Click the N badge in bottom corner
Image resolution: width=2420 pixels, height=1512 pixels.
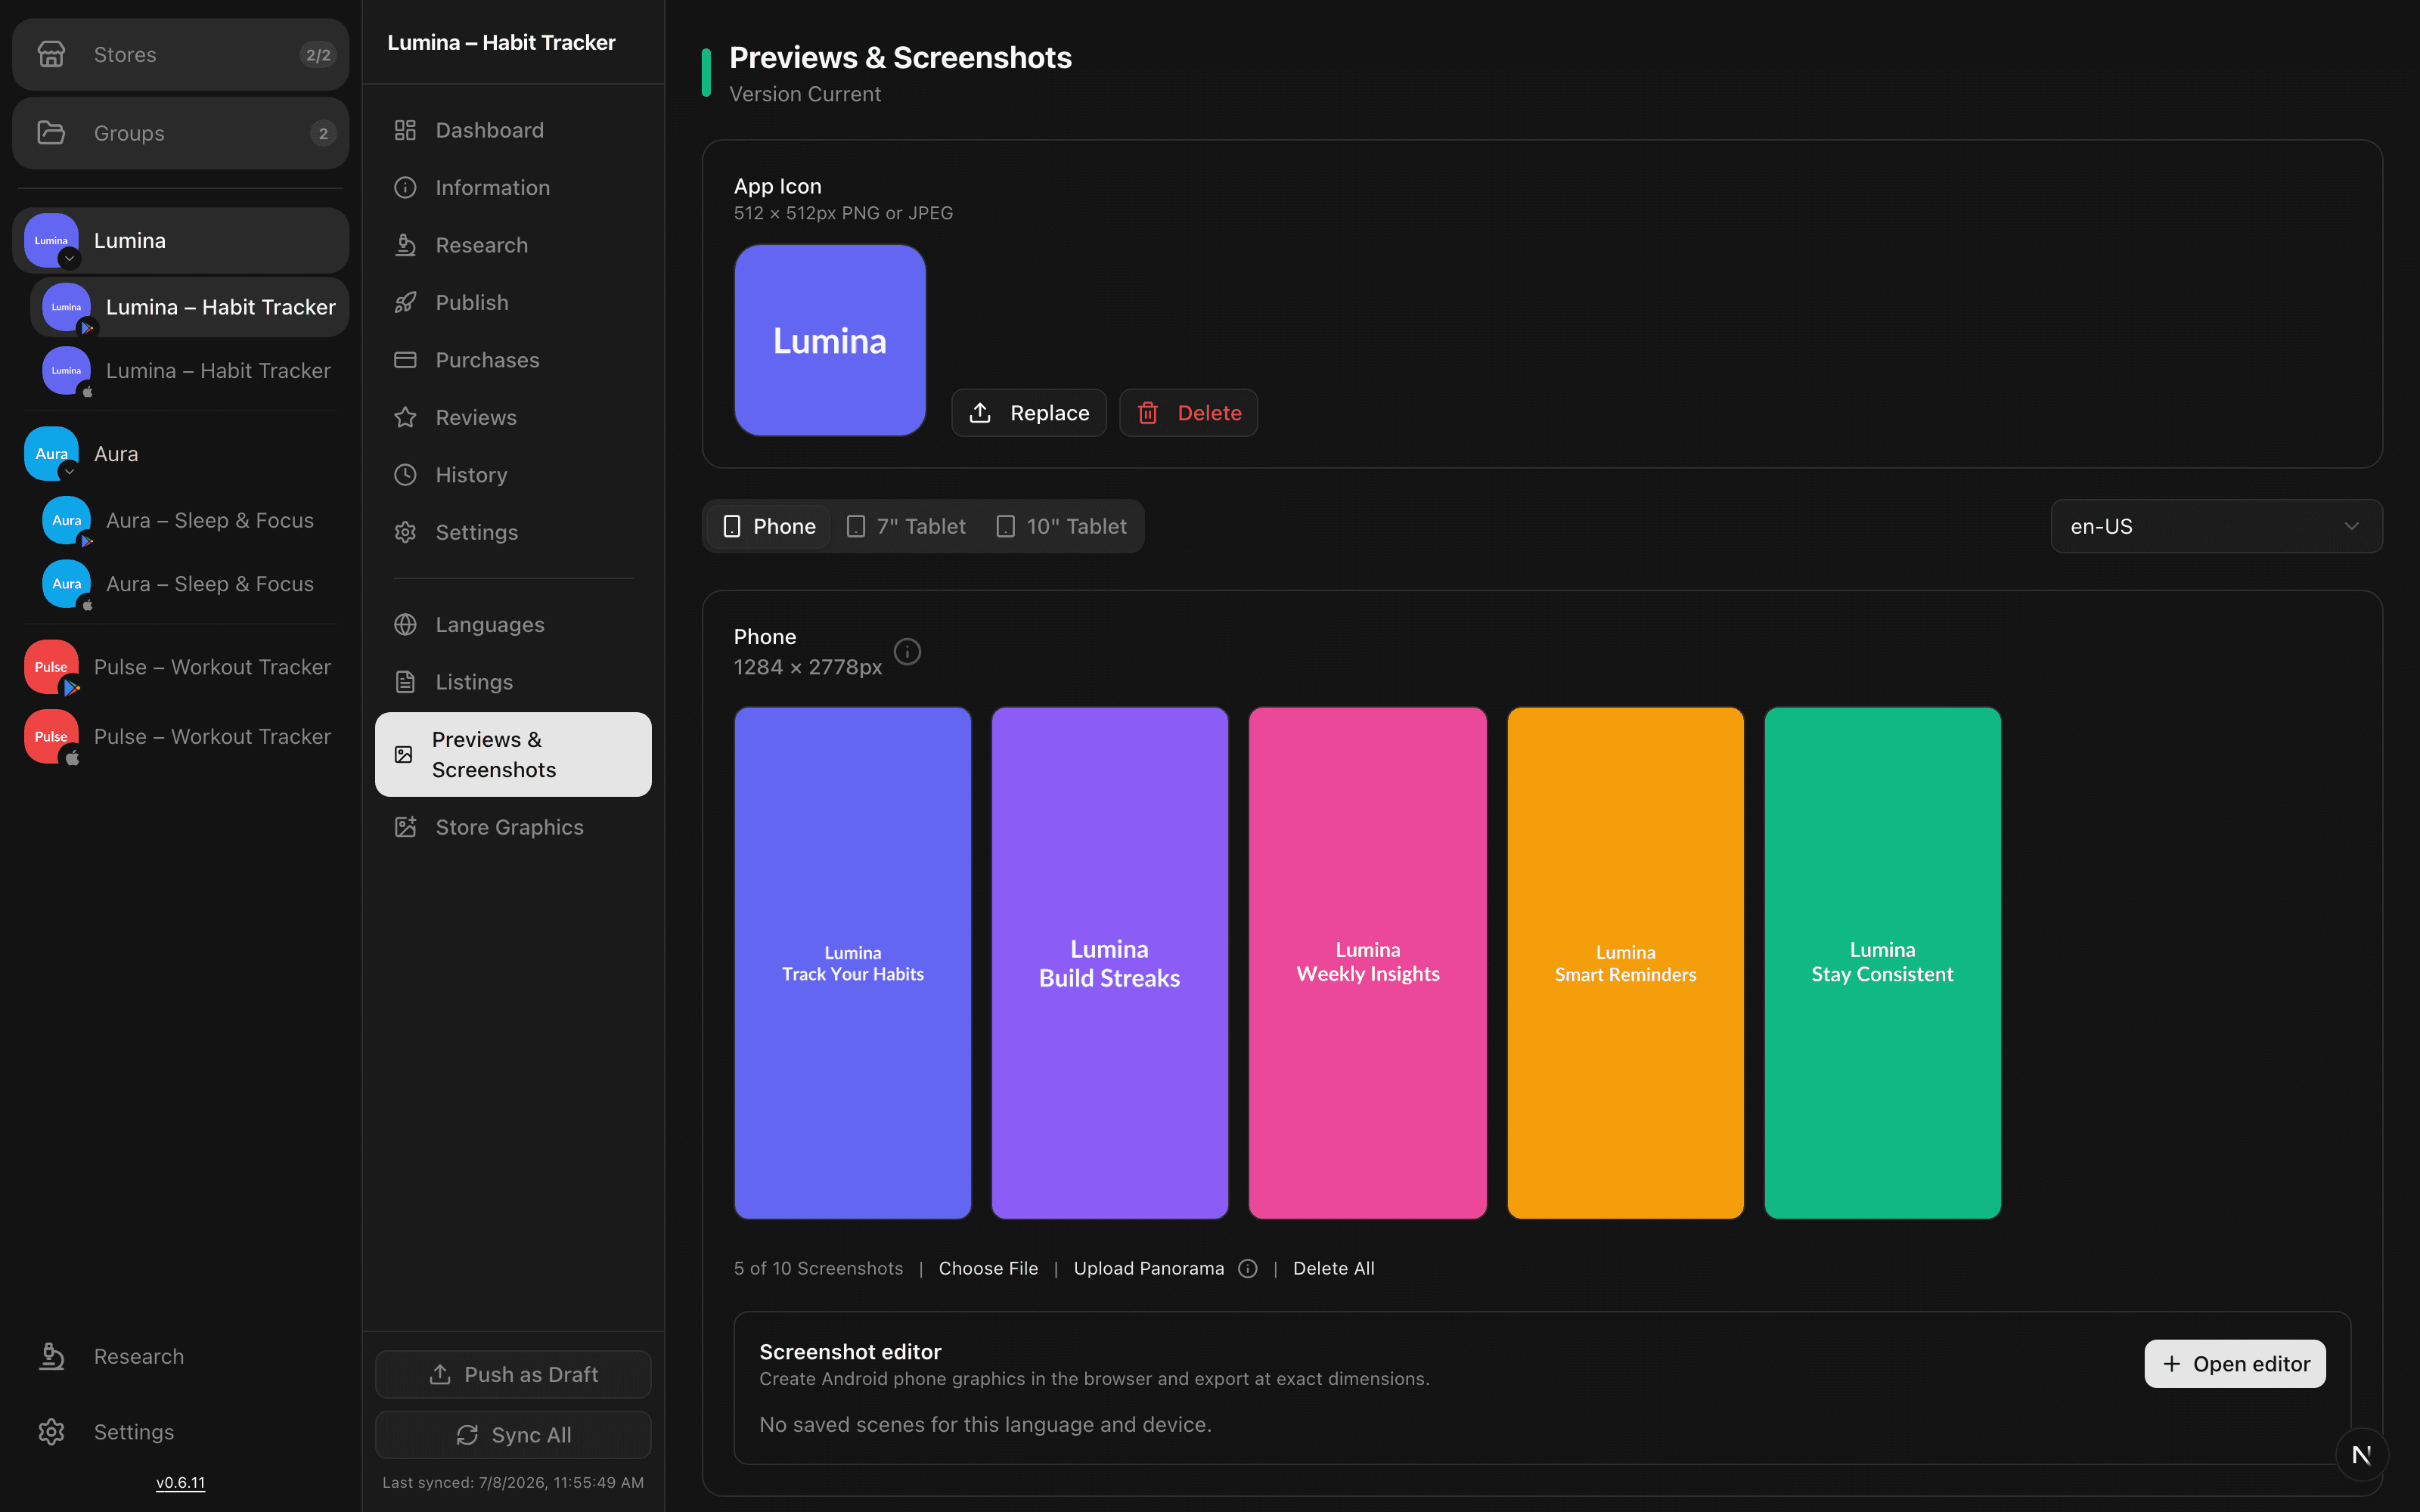(2362, 1455)
